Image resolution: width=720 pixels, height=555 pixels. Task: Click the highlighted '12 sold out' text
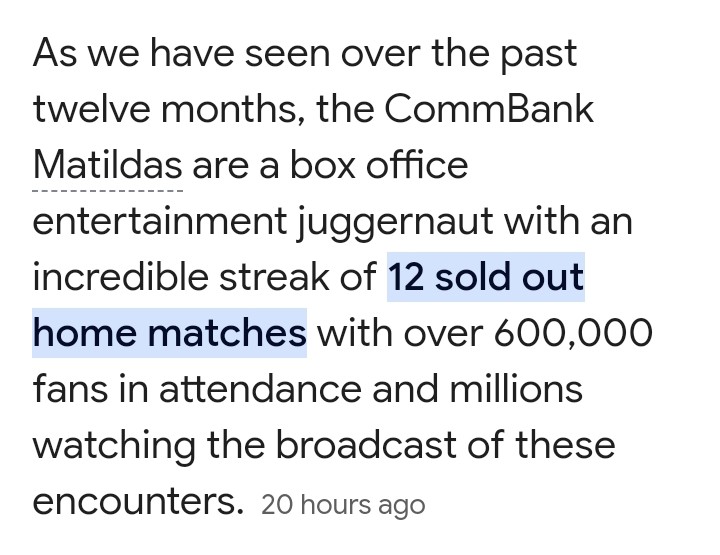486,277
